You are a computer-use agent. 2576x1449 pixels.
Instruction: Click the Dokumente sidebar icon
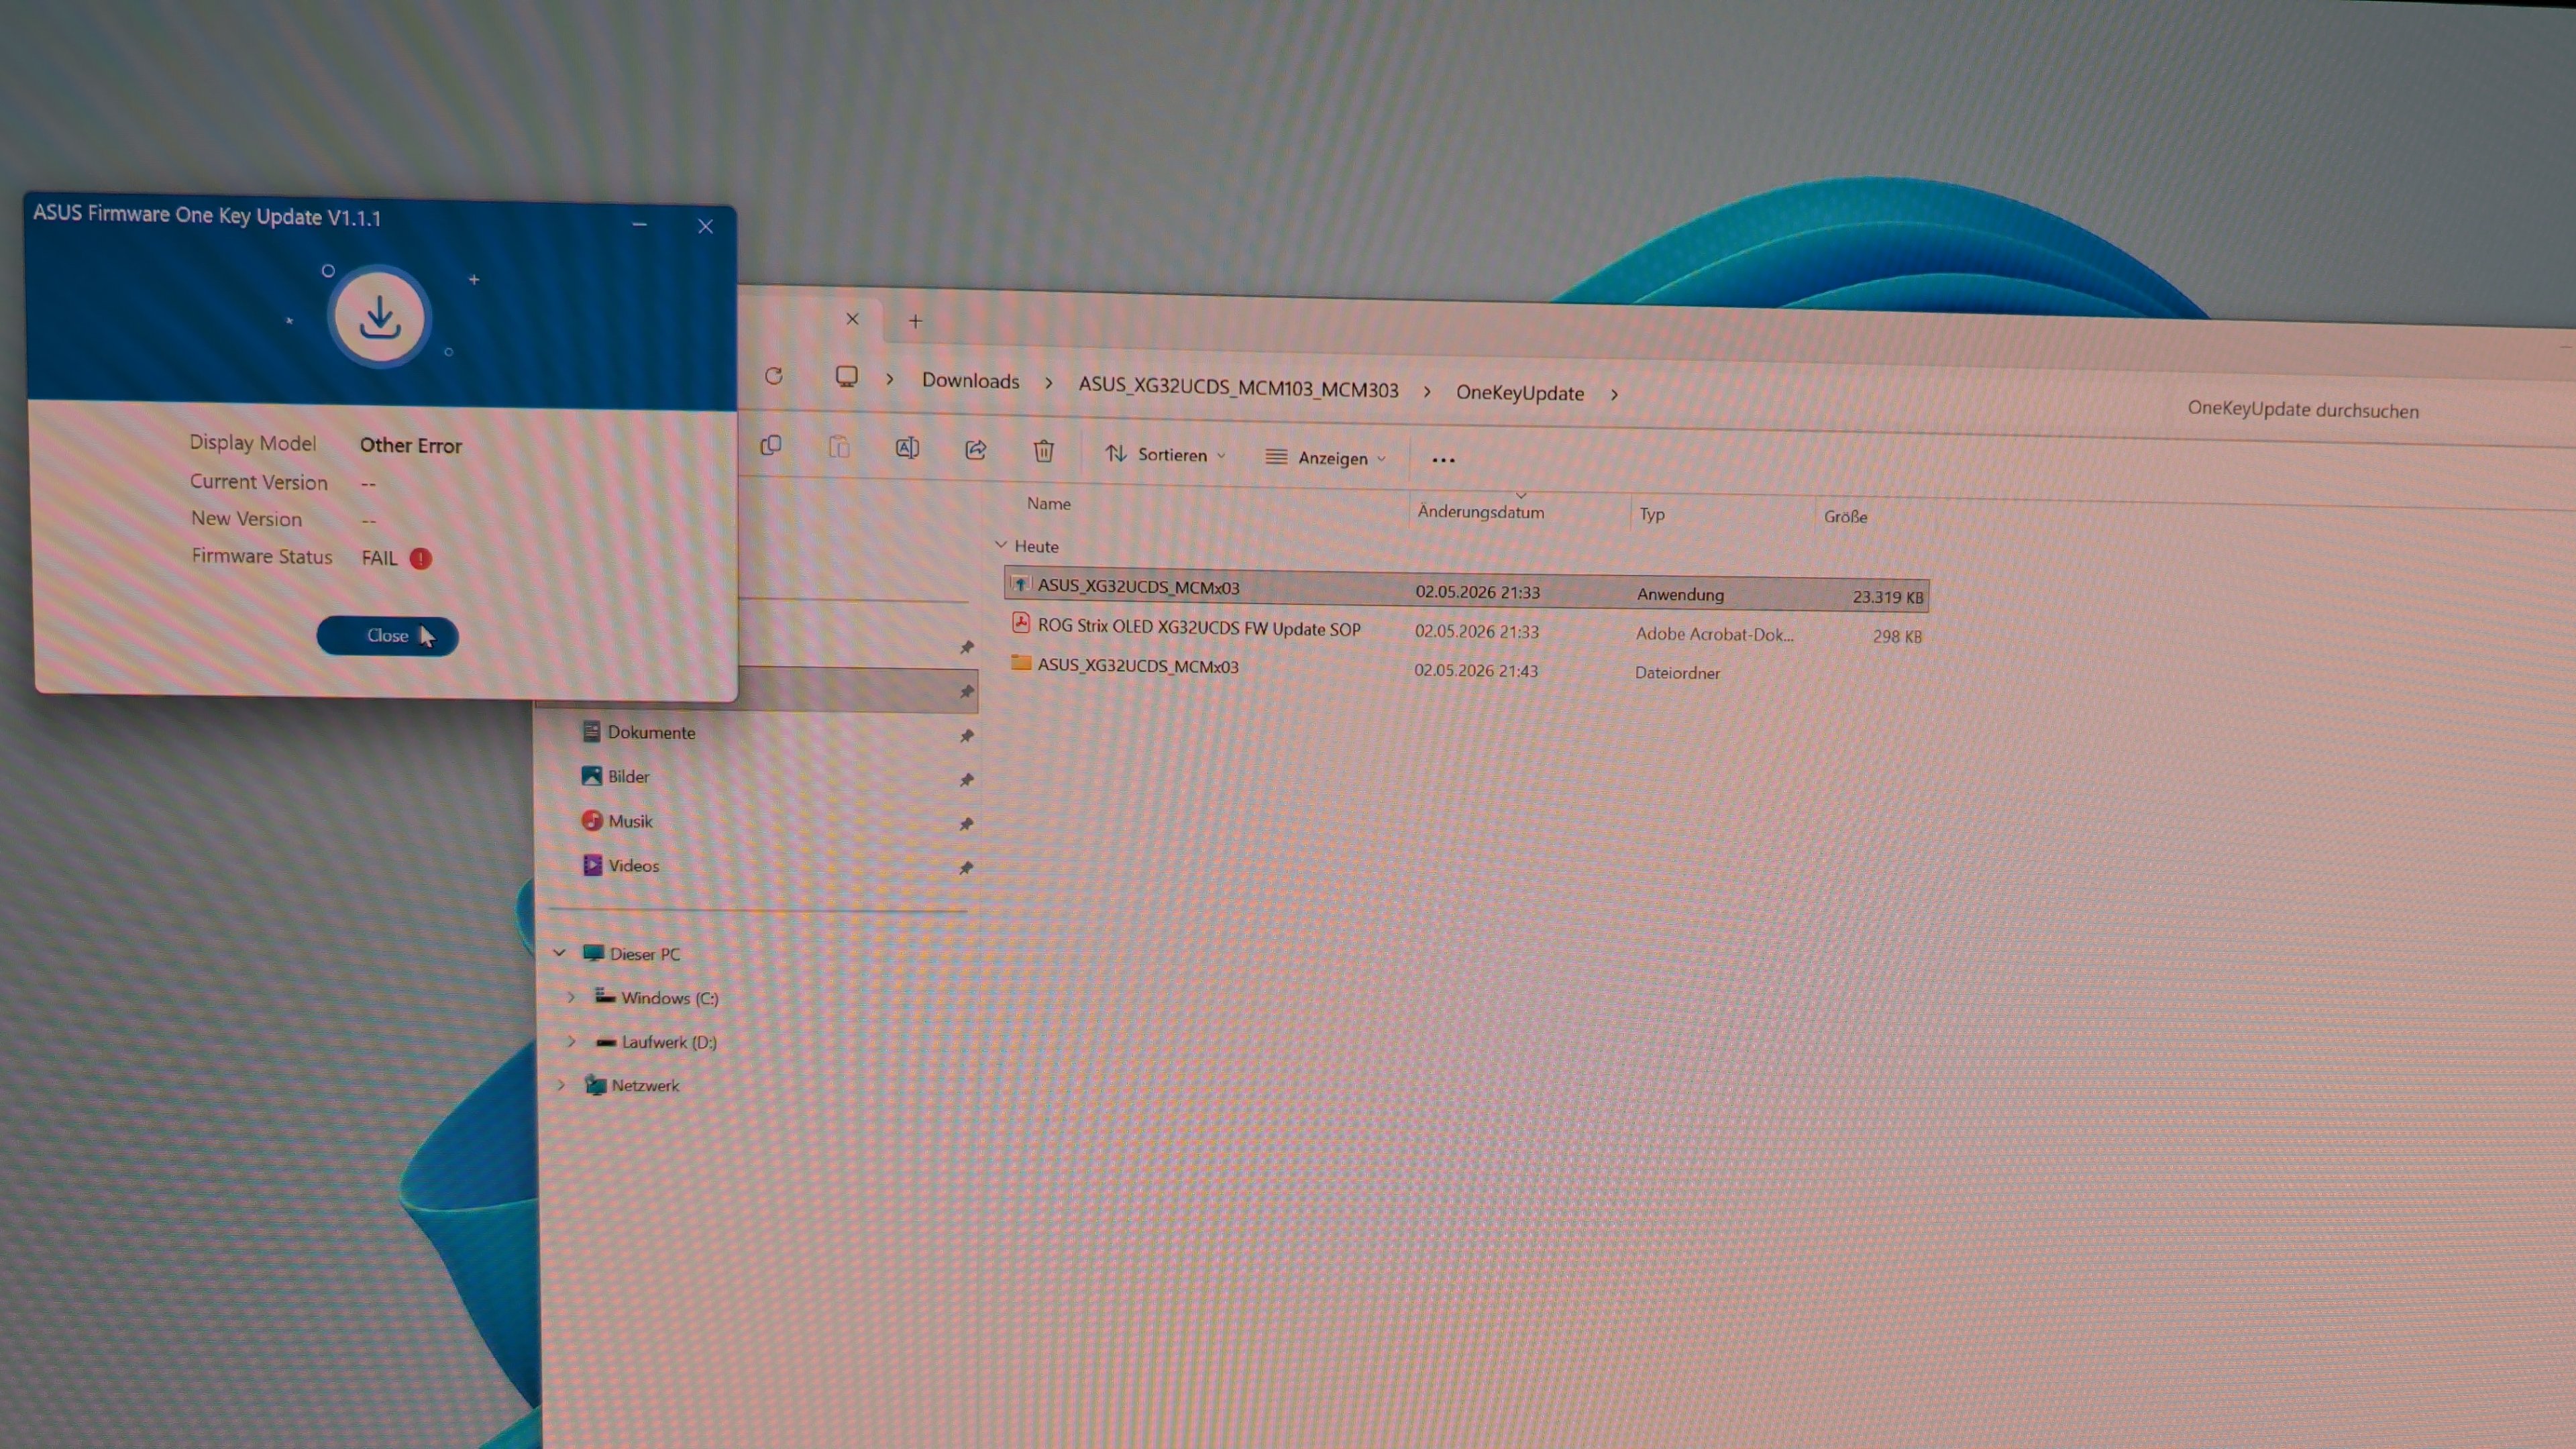(x=591, y=732)
